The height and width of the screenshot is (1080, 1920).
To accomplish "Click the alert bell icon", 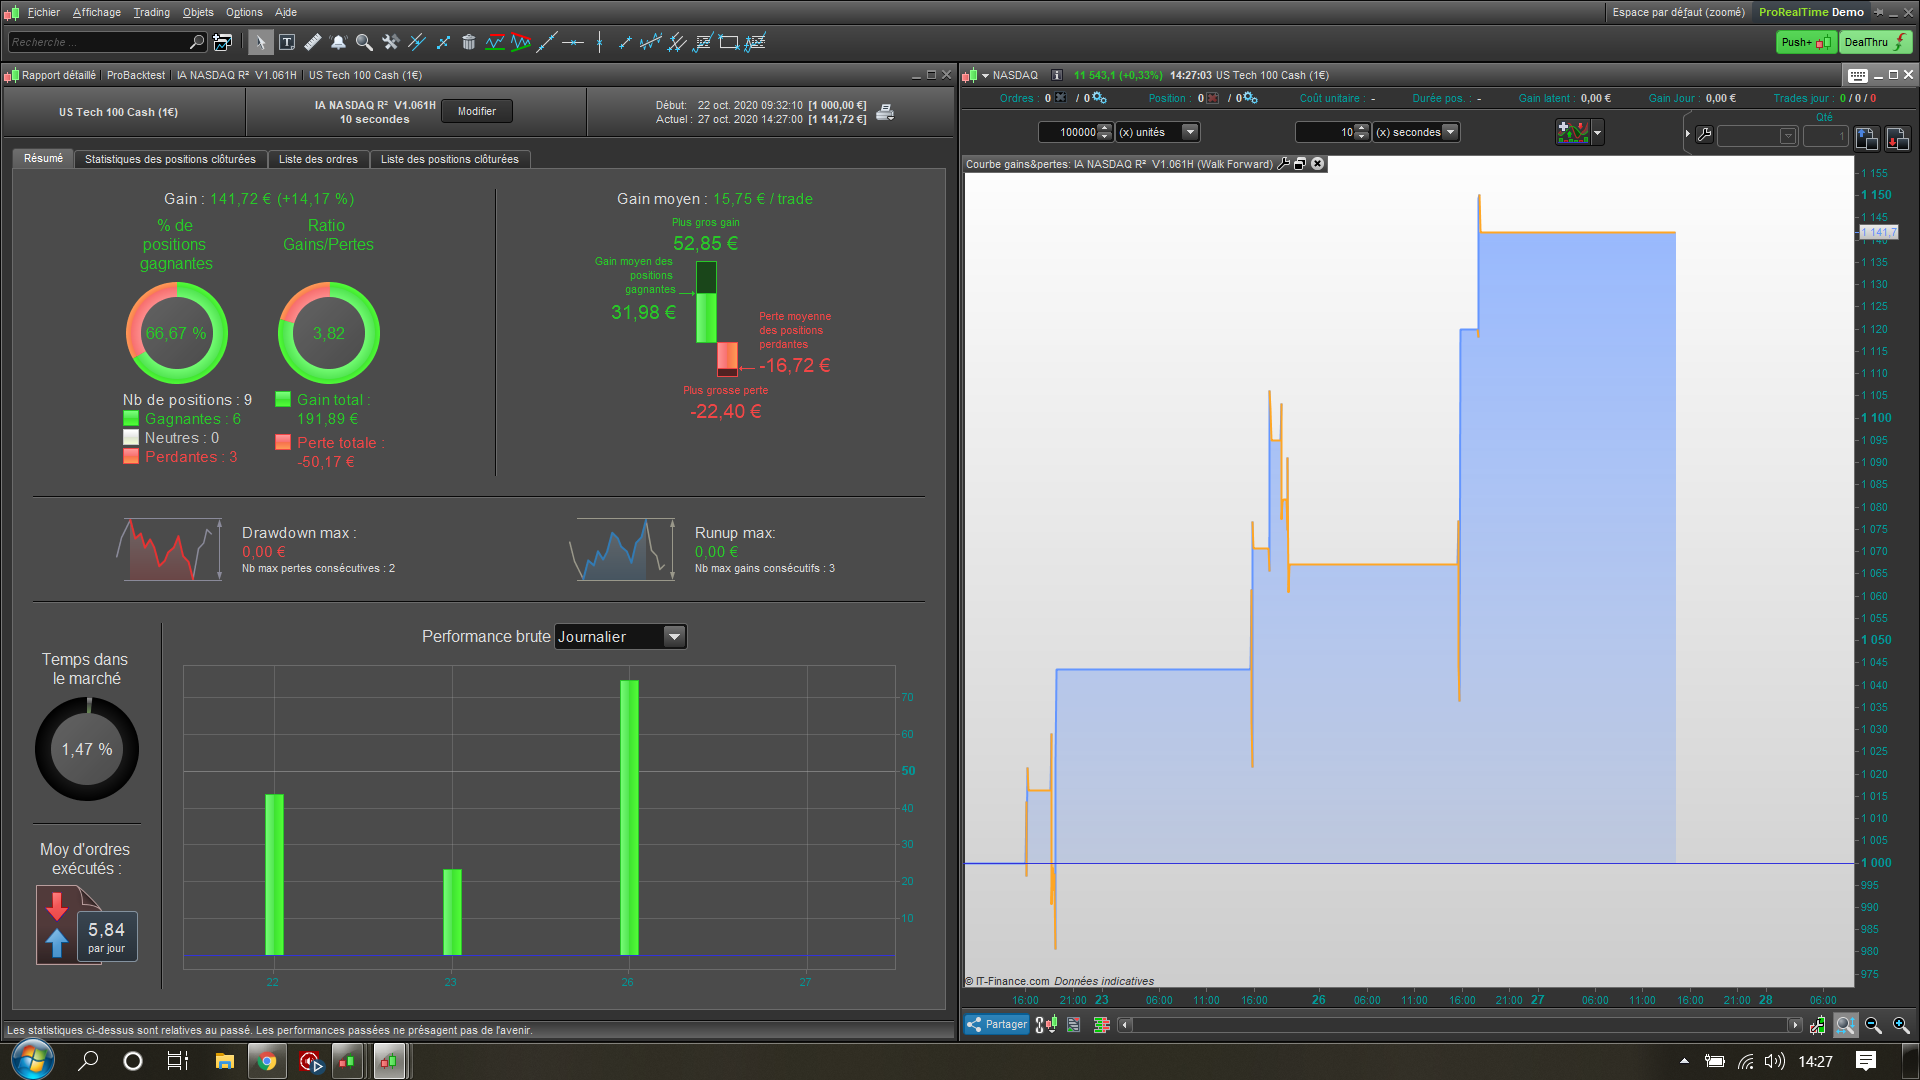I will pyautogui.click(x=339, y=42).
